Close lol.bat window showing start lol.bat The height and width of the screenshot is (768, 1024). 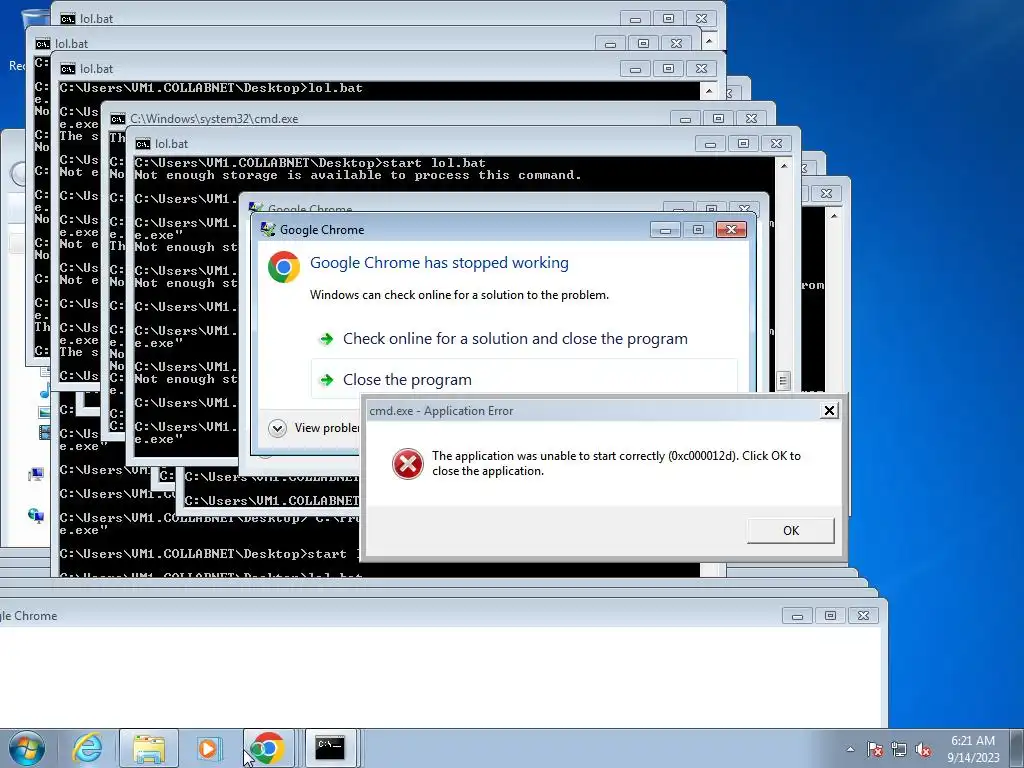pyautogui.click(x=776, y=144)
